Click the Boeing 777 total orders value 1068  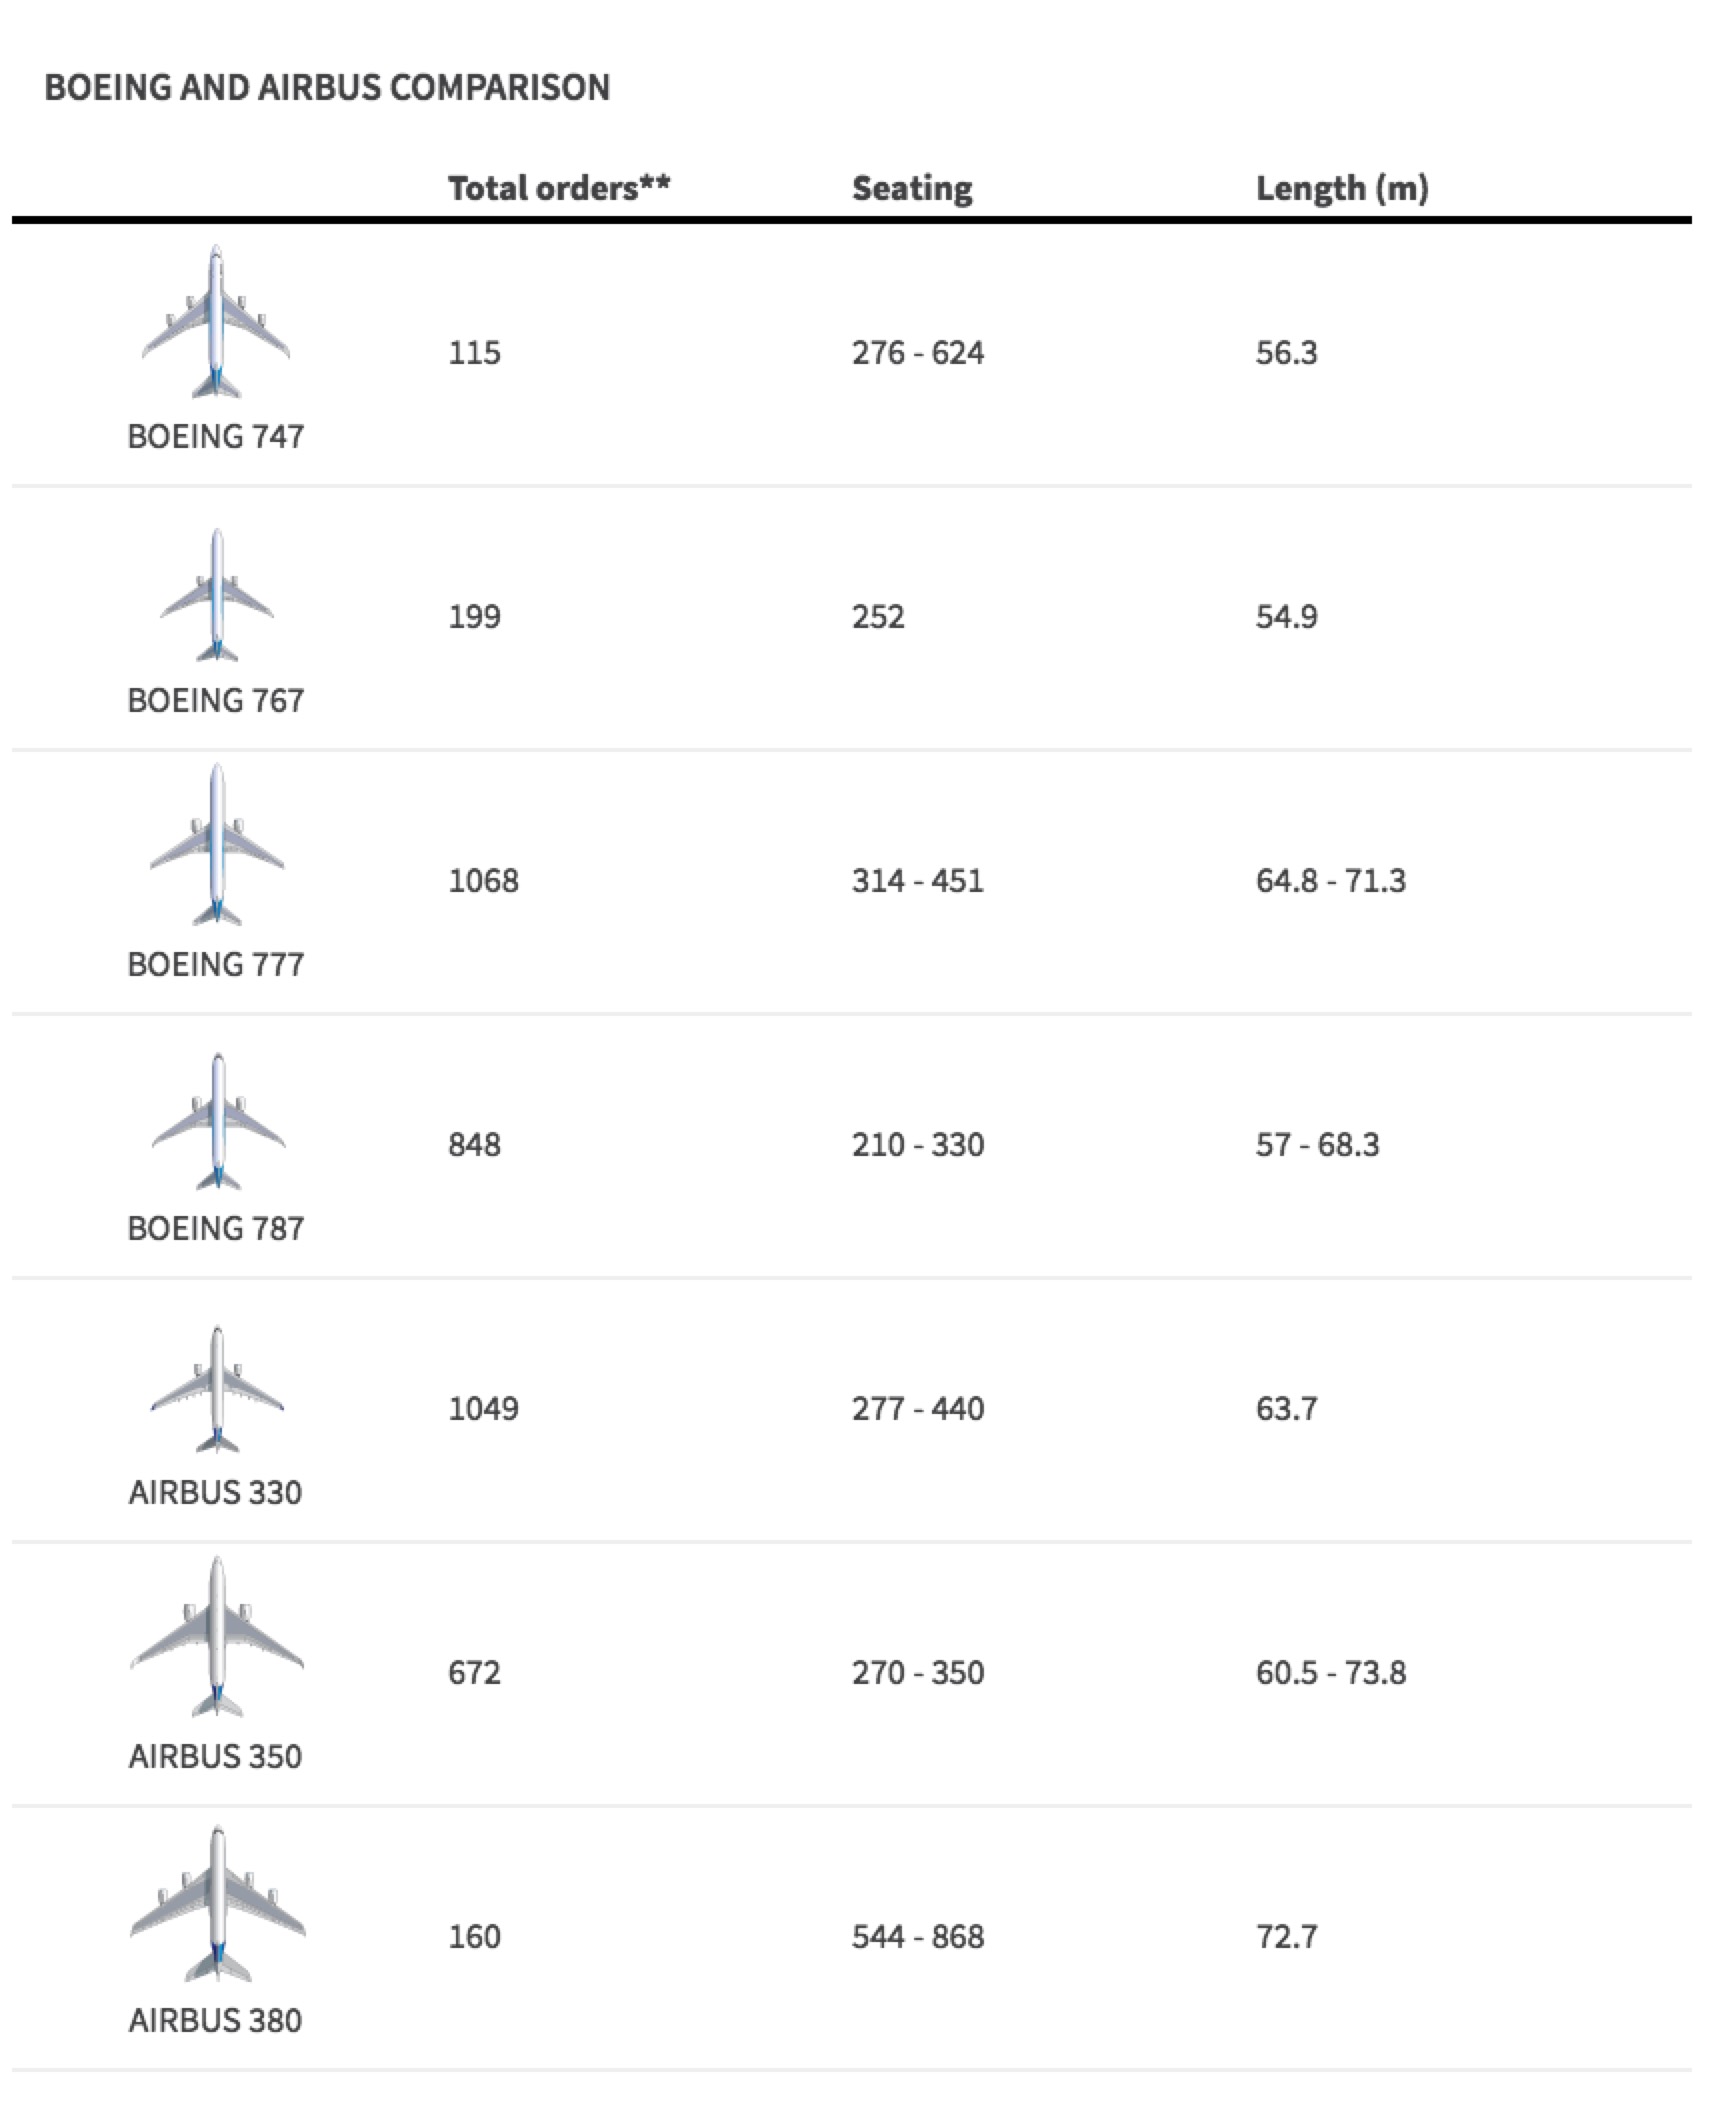[483, 881]
